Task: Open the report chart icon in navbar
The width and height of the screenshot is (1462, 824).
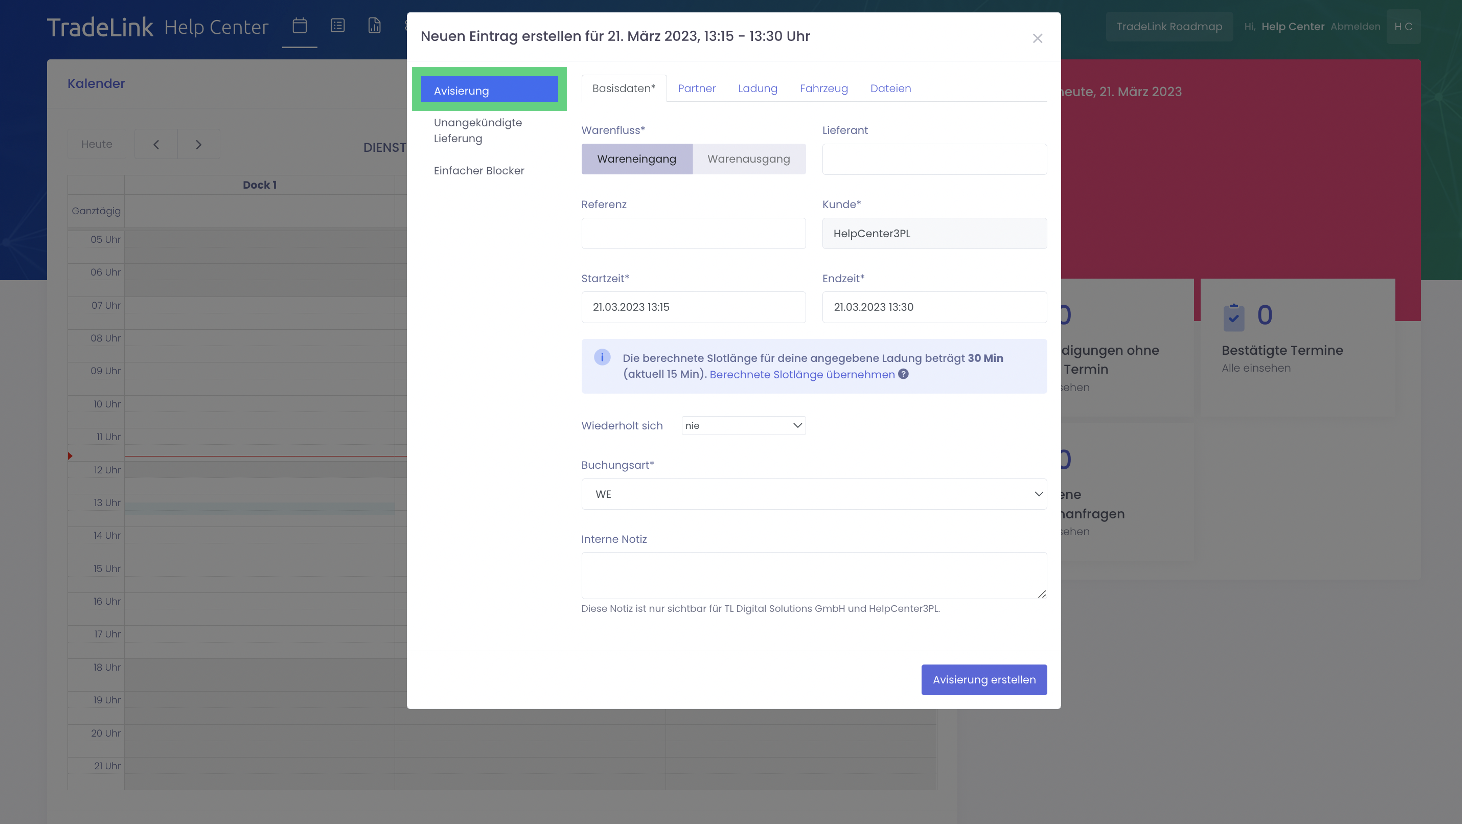Action: tap(374, 26)
